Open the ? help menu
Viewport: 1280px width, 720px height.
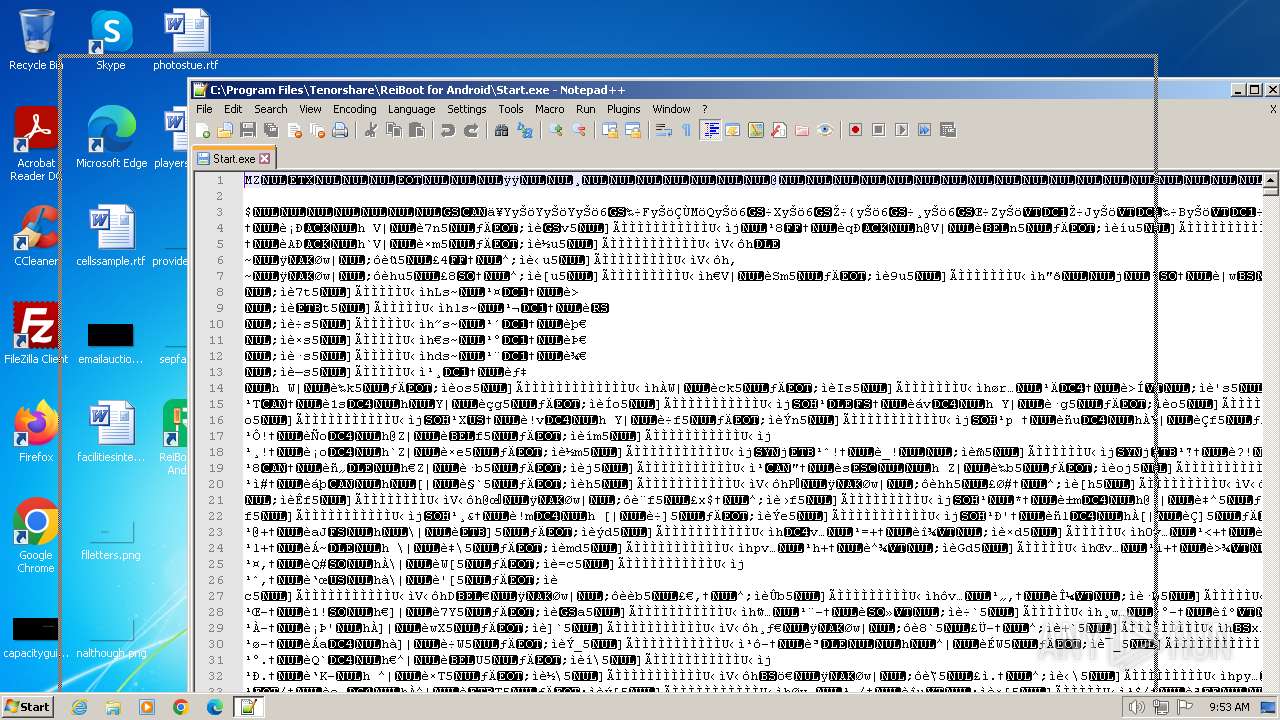point(704,109)
